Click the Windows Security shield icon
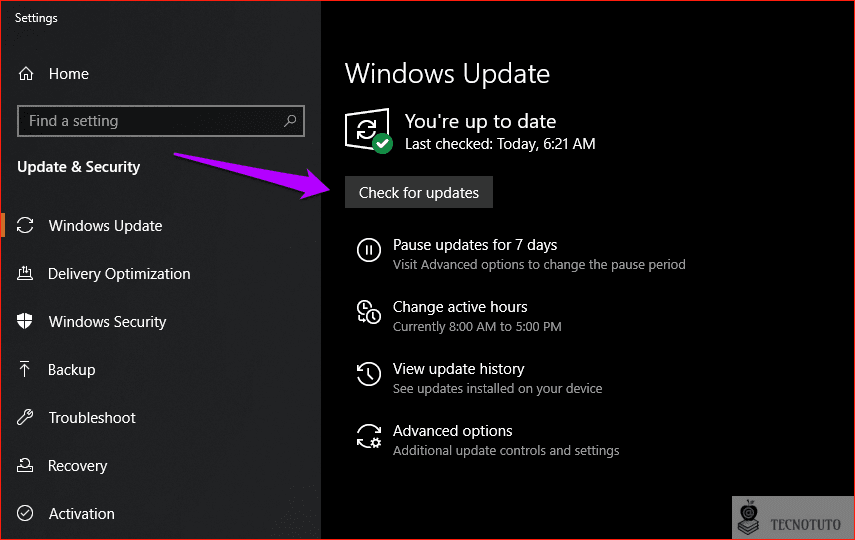This screenshot has width=855, height=540. pos(25,321)
